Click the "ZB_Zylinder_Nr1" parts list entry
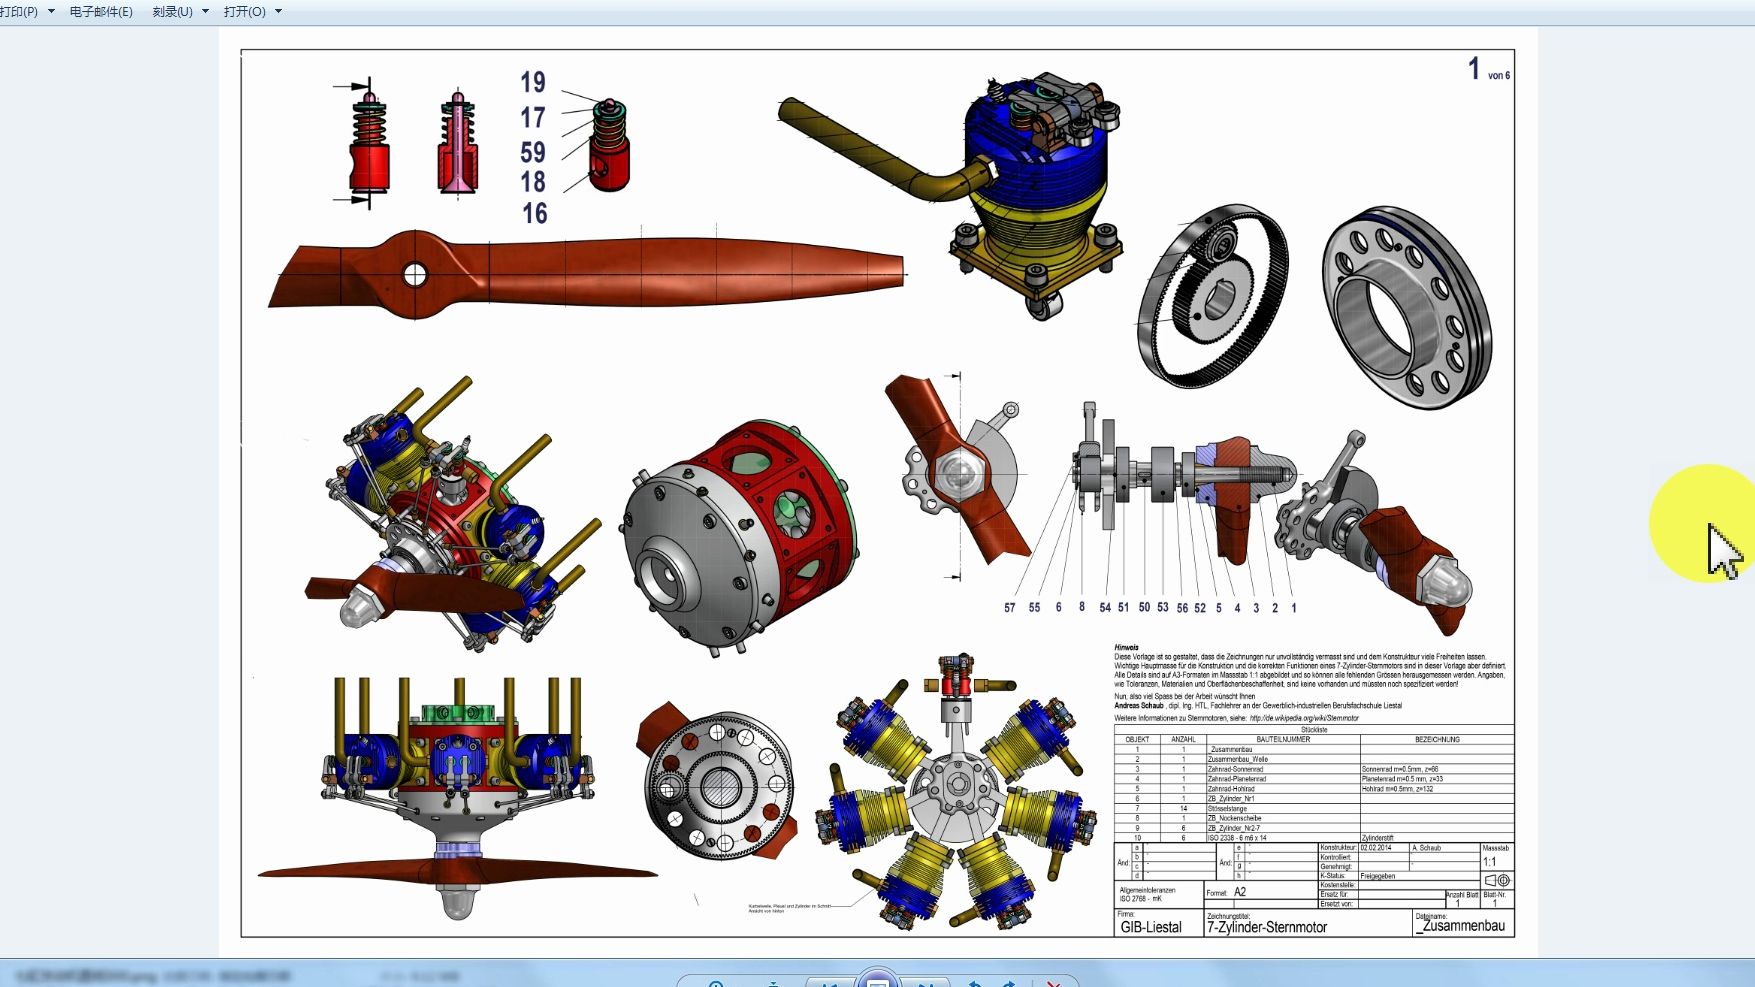Image resolution: width=1755 pixels, height=987 pixels. tap(1231, 799)
